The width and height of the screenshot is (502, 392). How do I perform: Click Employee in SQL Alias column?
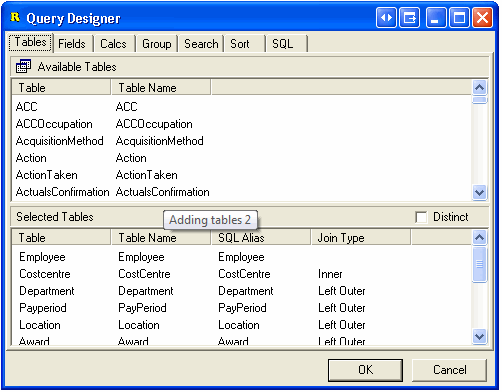coord(241,257)
